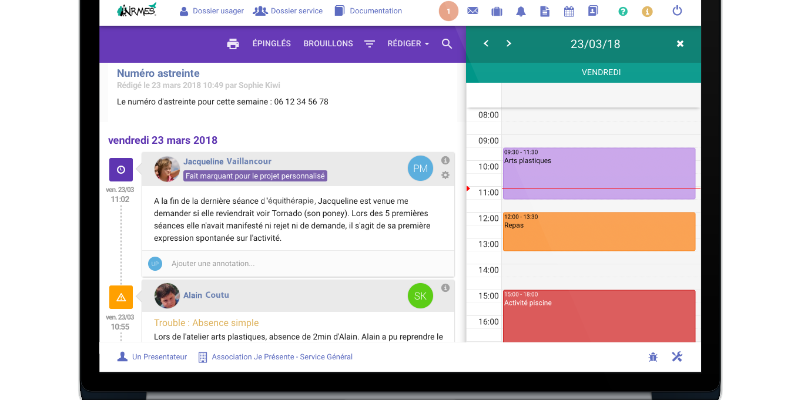Open the green help question icon
This screenshot has height=400, width=800.
click(623, 11)
